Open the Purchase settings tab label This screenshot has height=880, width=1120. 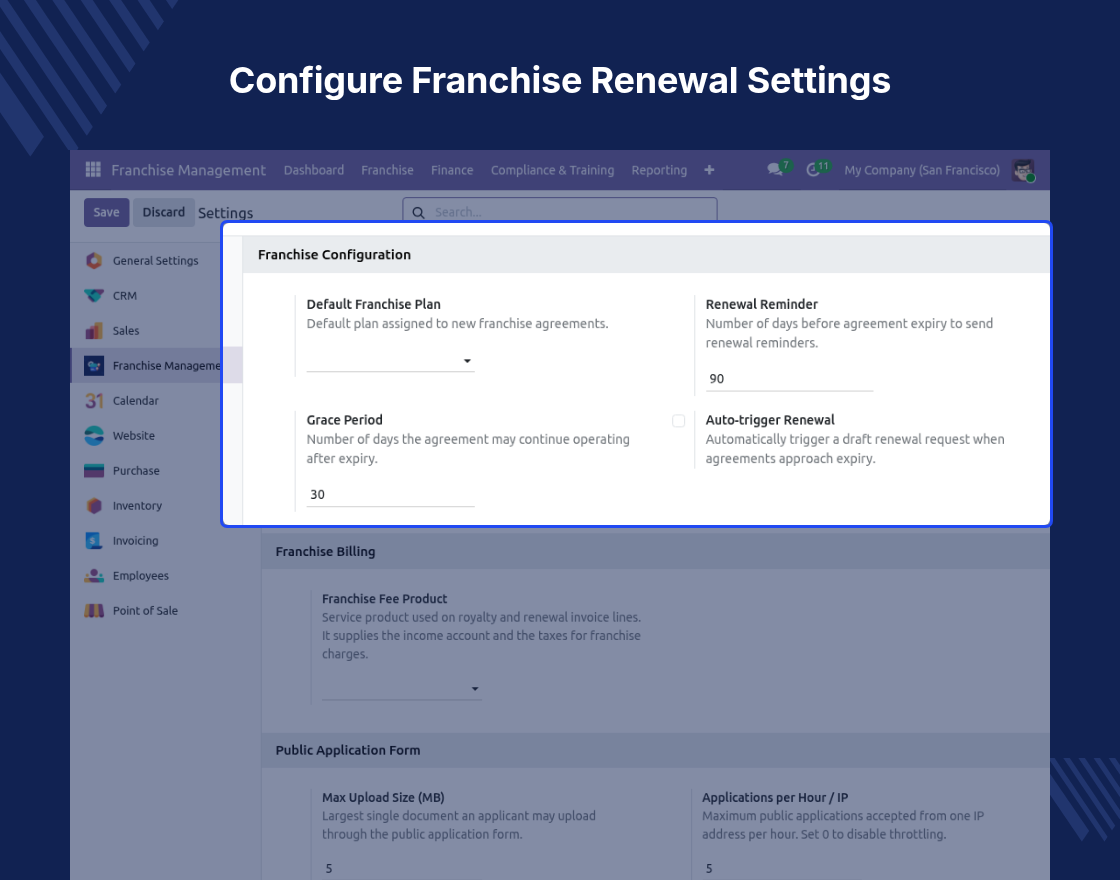(136, 471)
